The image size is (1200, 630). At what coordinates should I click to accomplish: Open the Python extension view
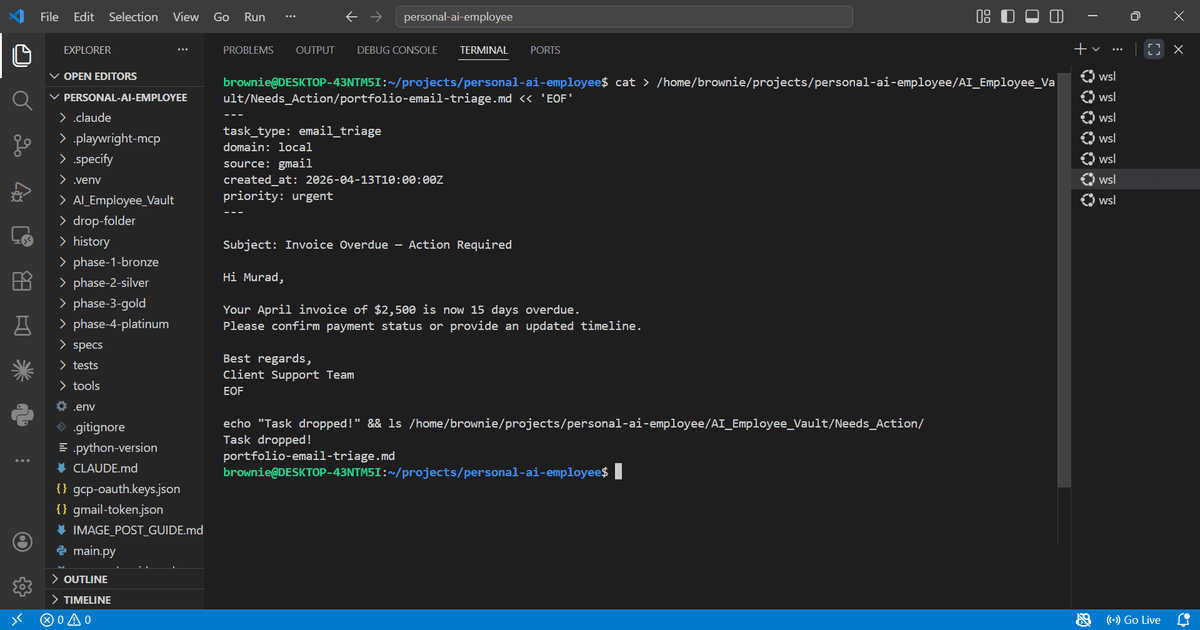coord(22,414)
